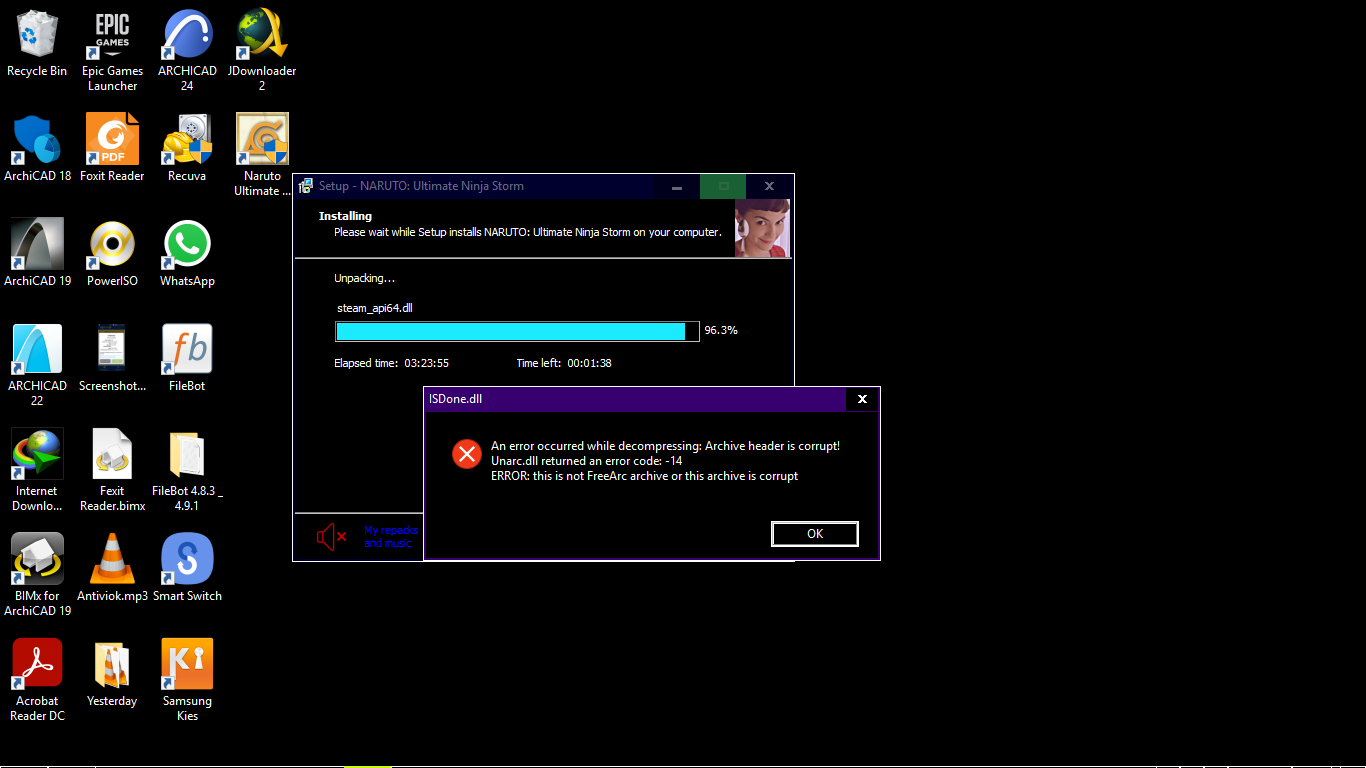This screenshot has width=1366, height=768.
Task: Unmute the installer music speaker icon
Action: [x=330, y=537]
